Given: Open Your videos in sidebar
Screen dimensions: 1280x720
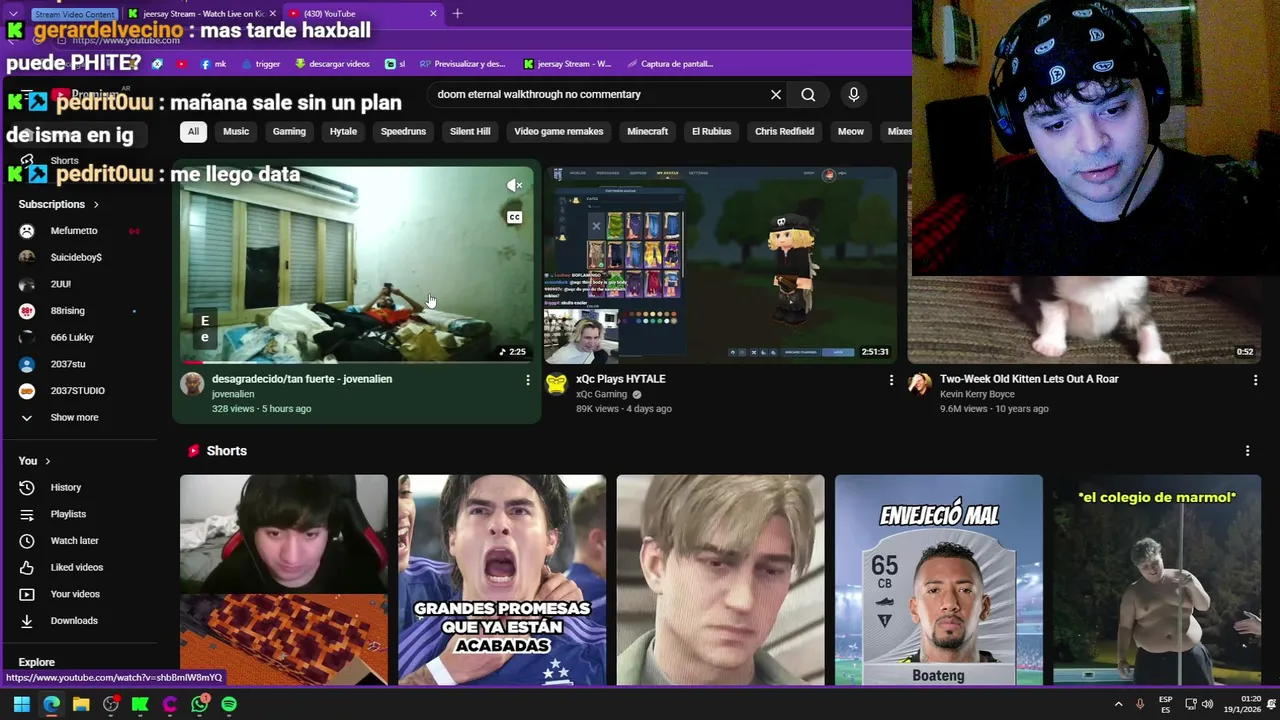Looking at the screenshot, I should (75, 594).
